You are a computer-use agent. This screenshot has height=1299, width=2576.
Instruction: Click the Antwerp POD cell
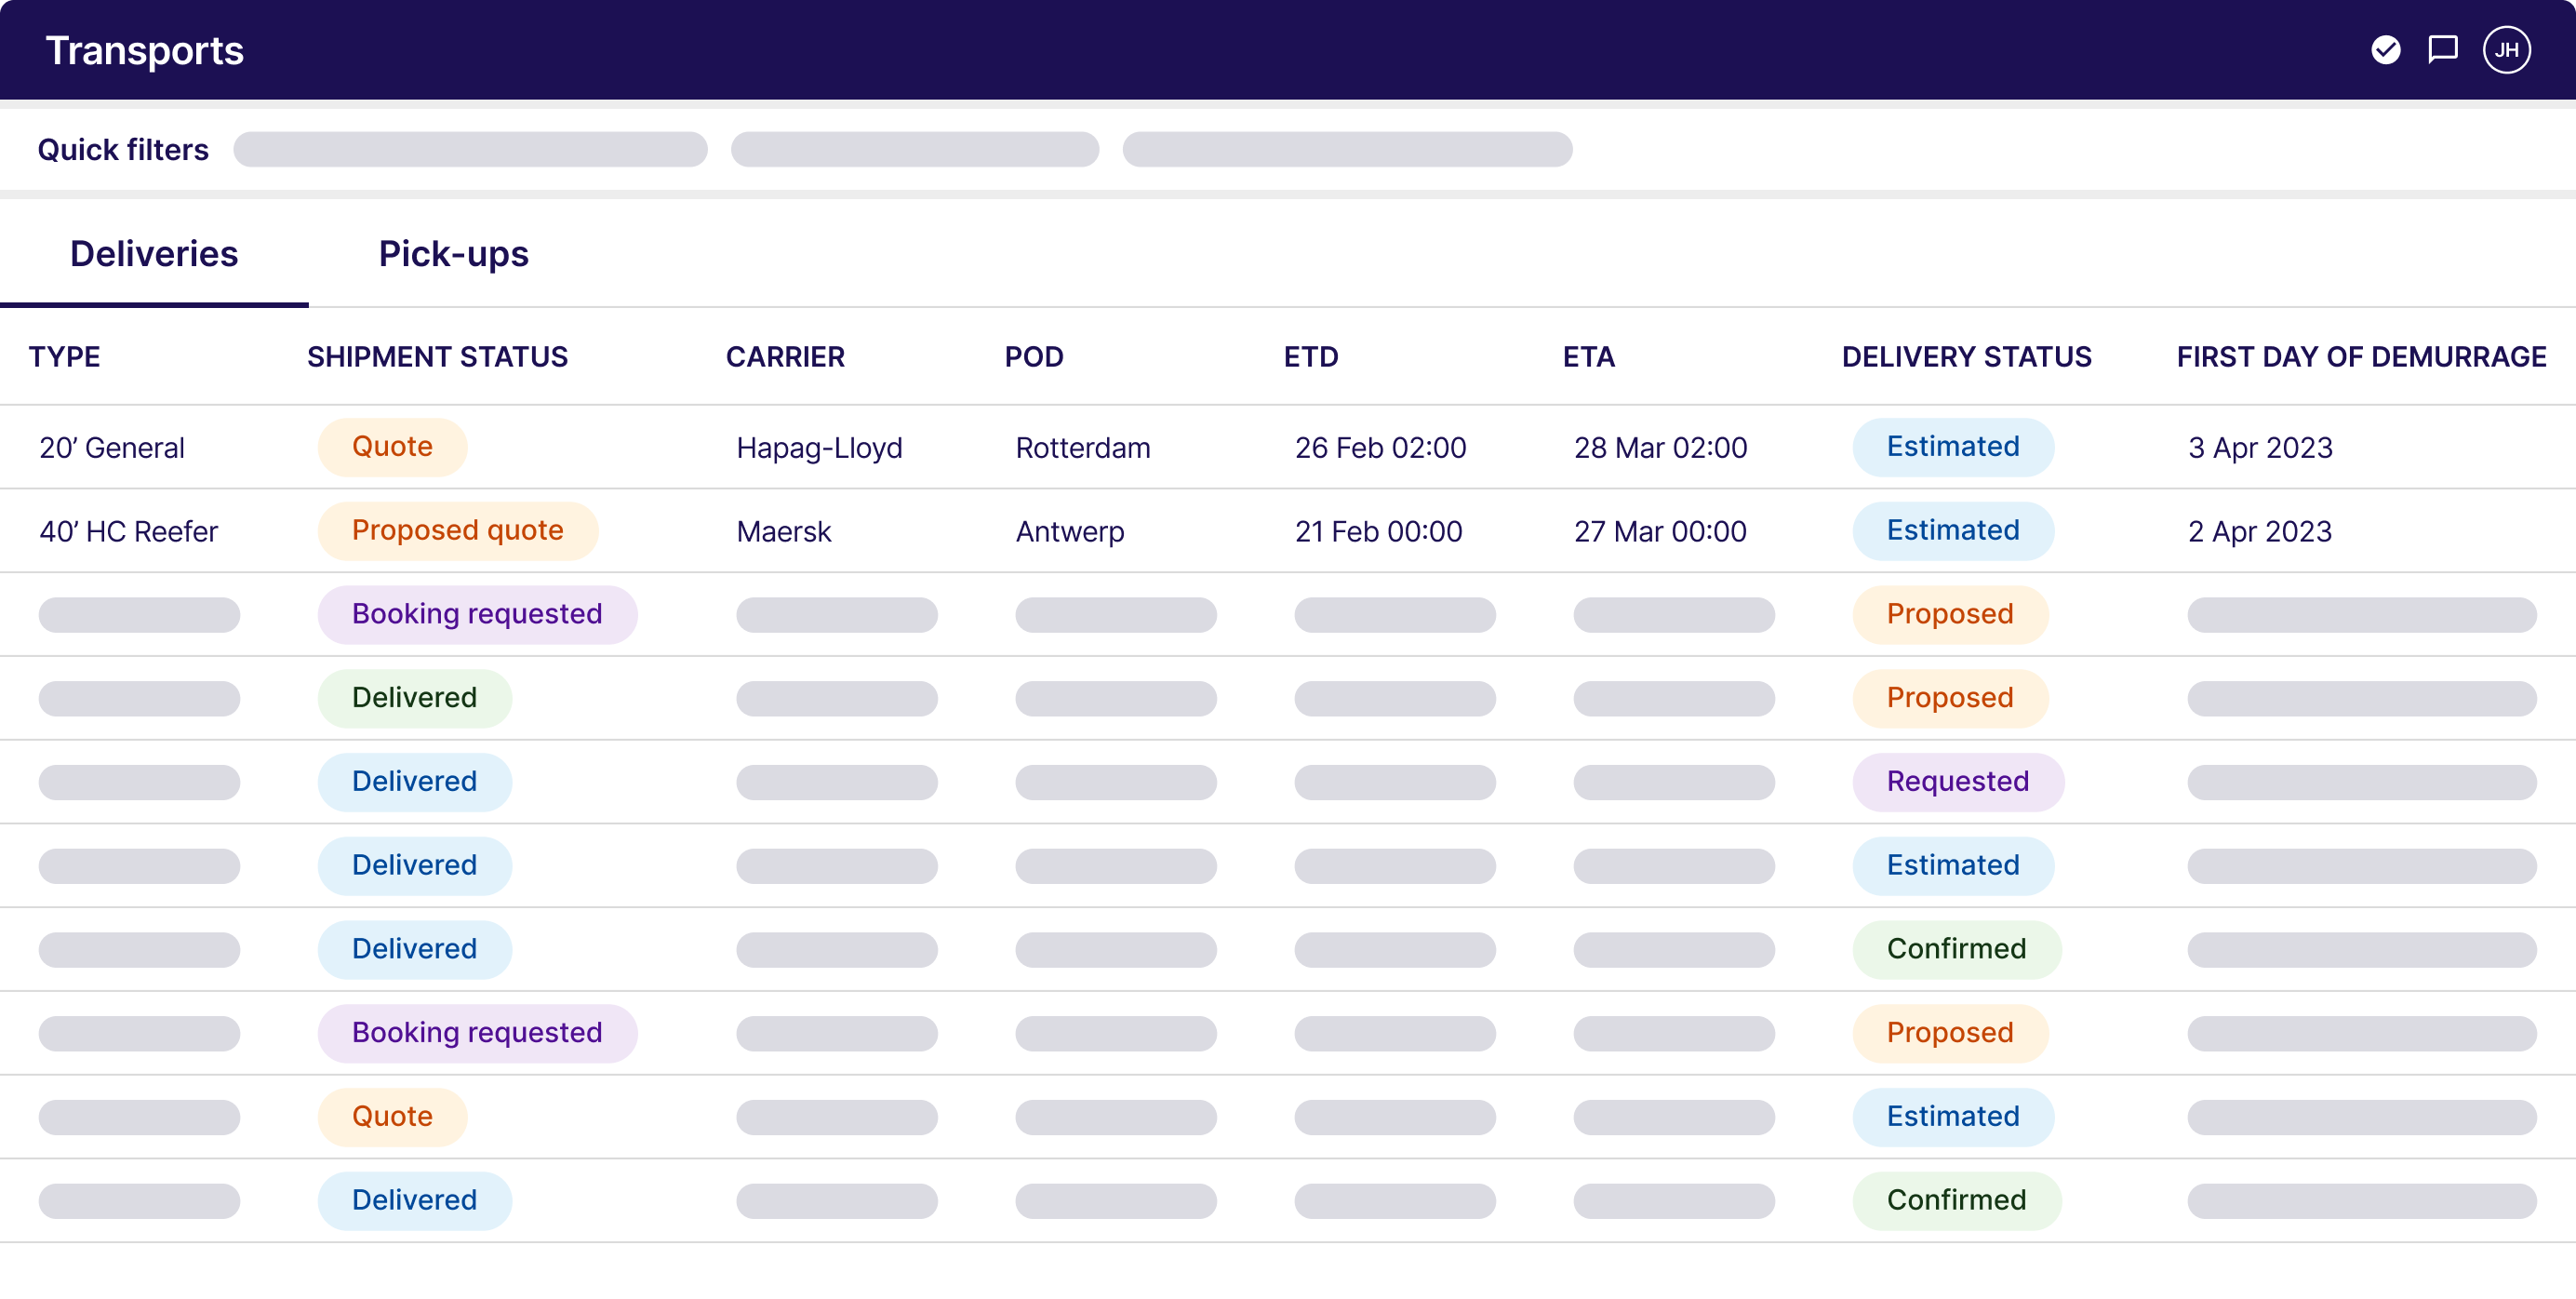coord(1069,532)
